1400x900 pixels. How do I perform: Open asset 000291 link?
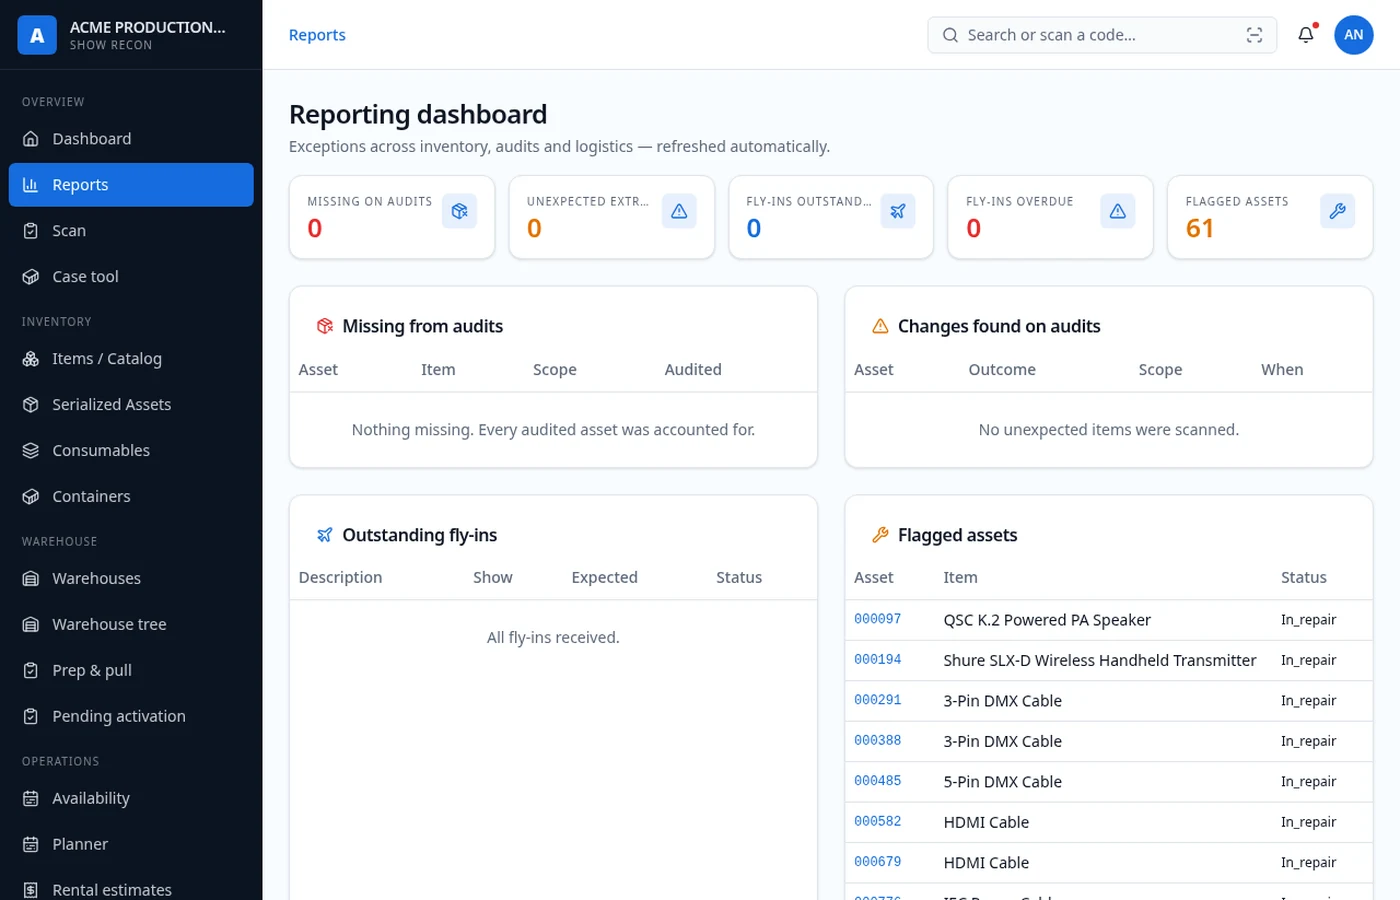pyautogui.click(x=878, y=700)
